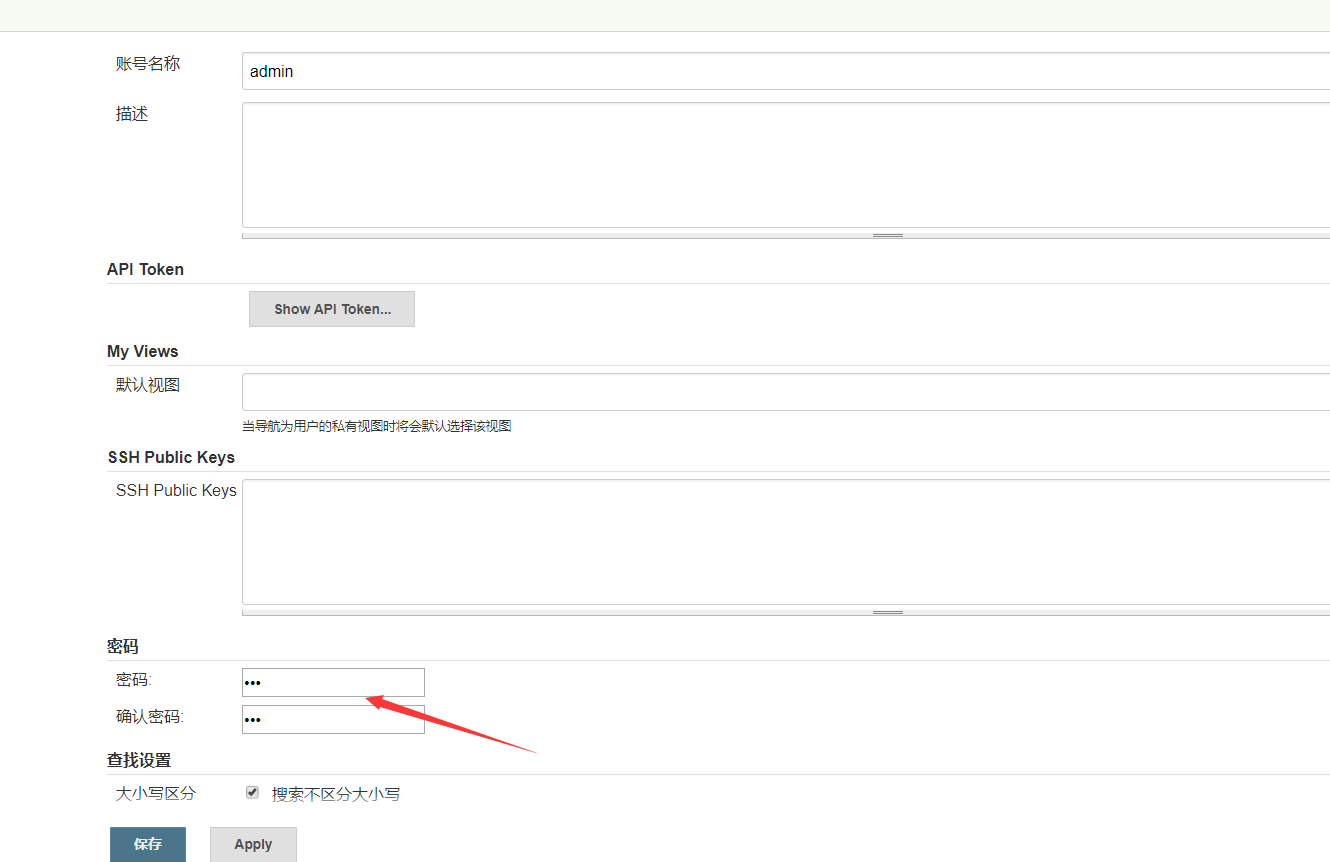Click the 密码 password field with dots
The height and width of the screenshot is (862, 1330).
tap(333, 681)
